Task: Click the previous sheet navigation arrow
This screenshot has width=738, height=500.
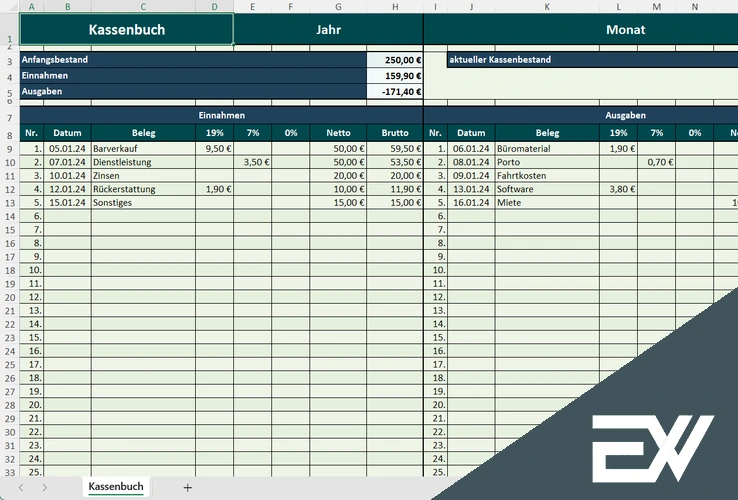Action: pyautogui.click(x=21, y=488)
